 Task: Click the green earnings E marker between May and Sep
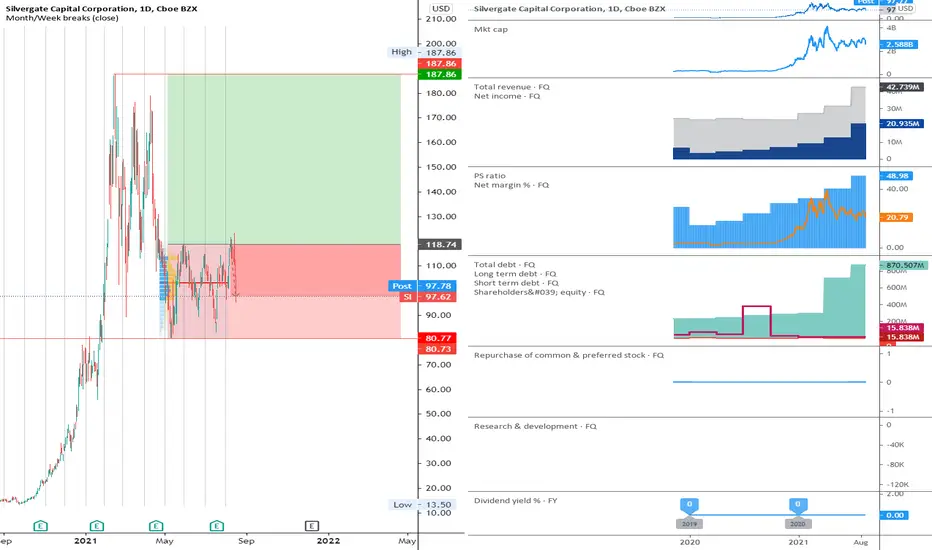217,526
